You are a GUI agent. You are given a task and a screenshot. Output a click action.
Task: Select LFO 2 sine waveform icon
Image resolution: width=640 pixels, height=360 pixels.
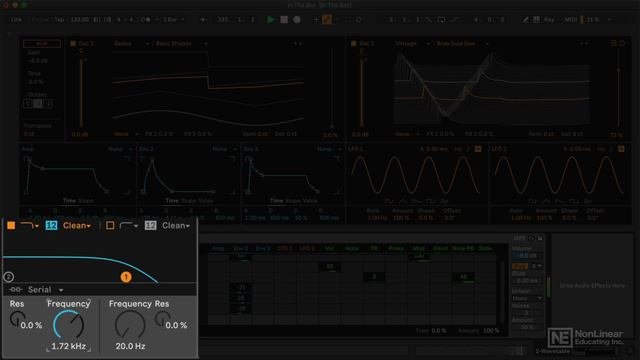(532, 201)
